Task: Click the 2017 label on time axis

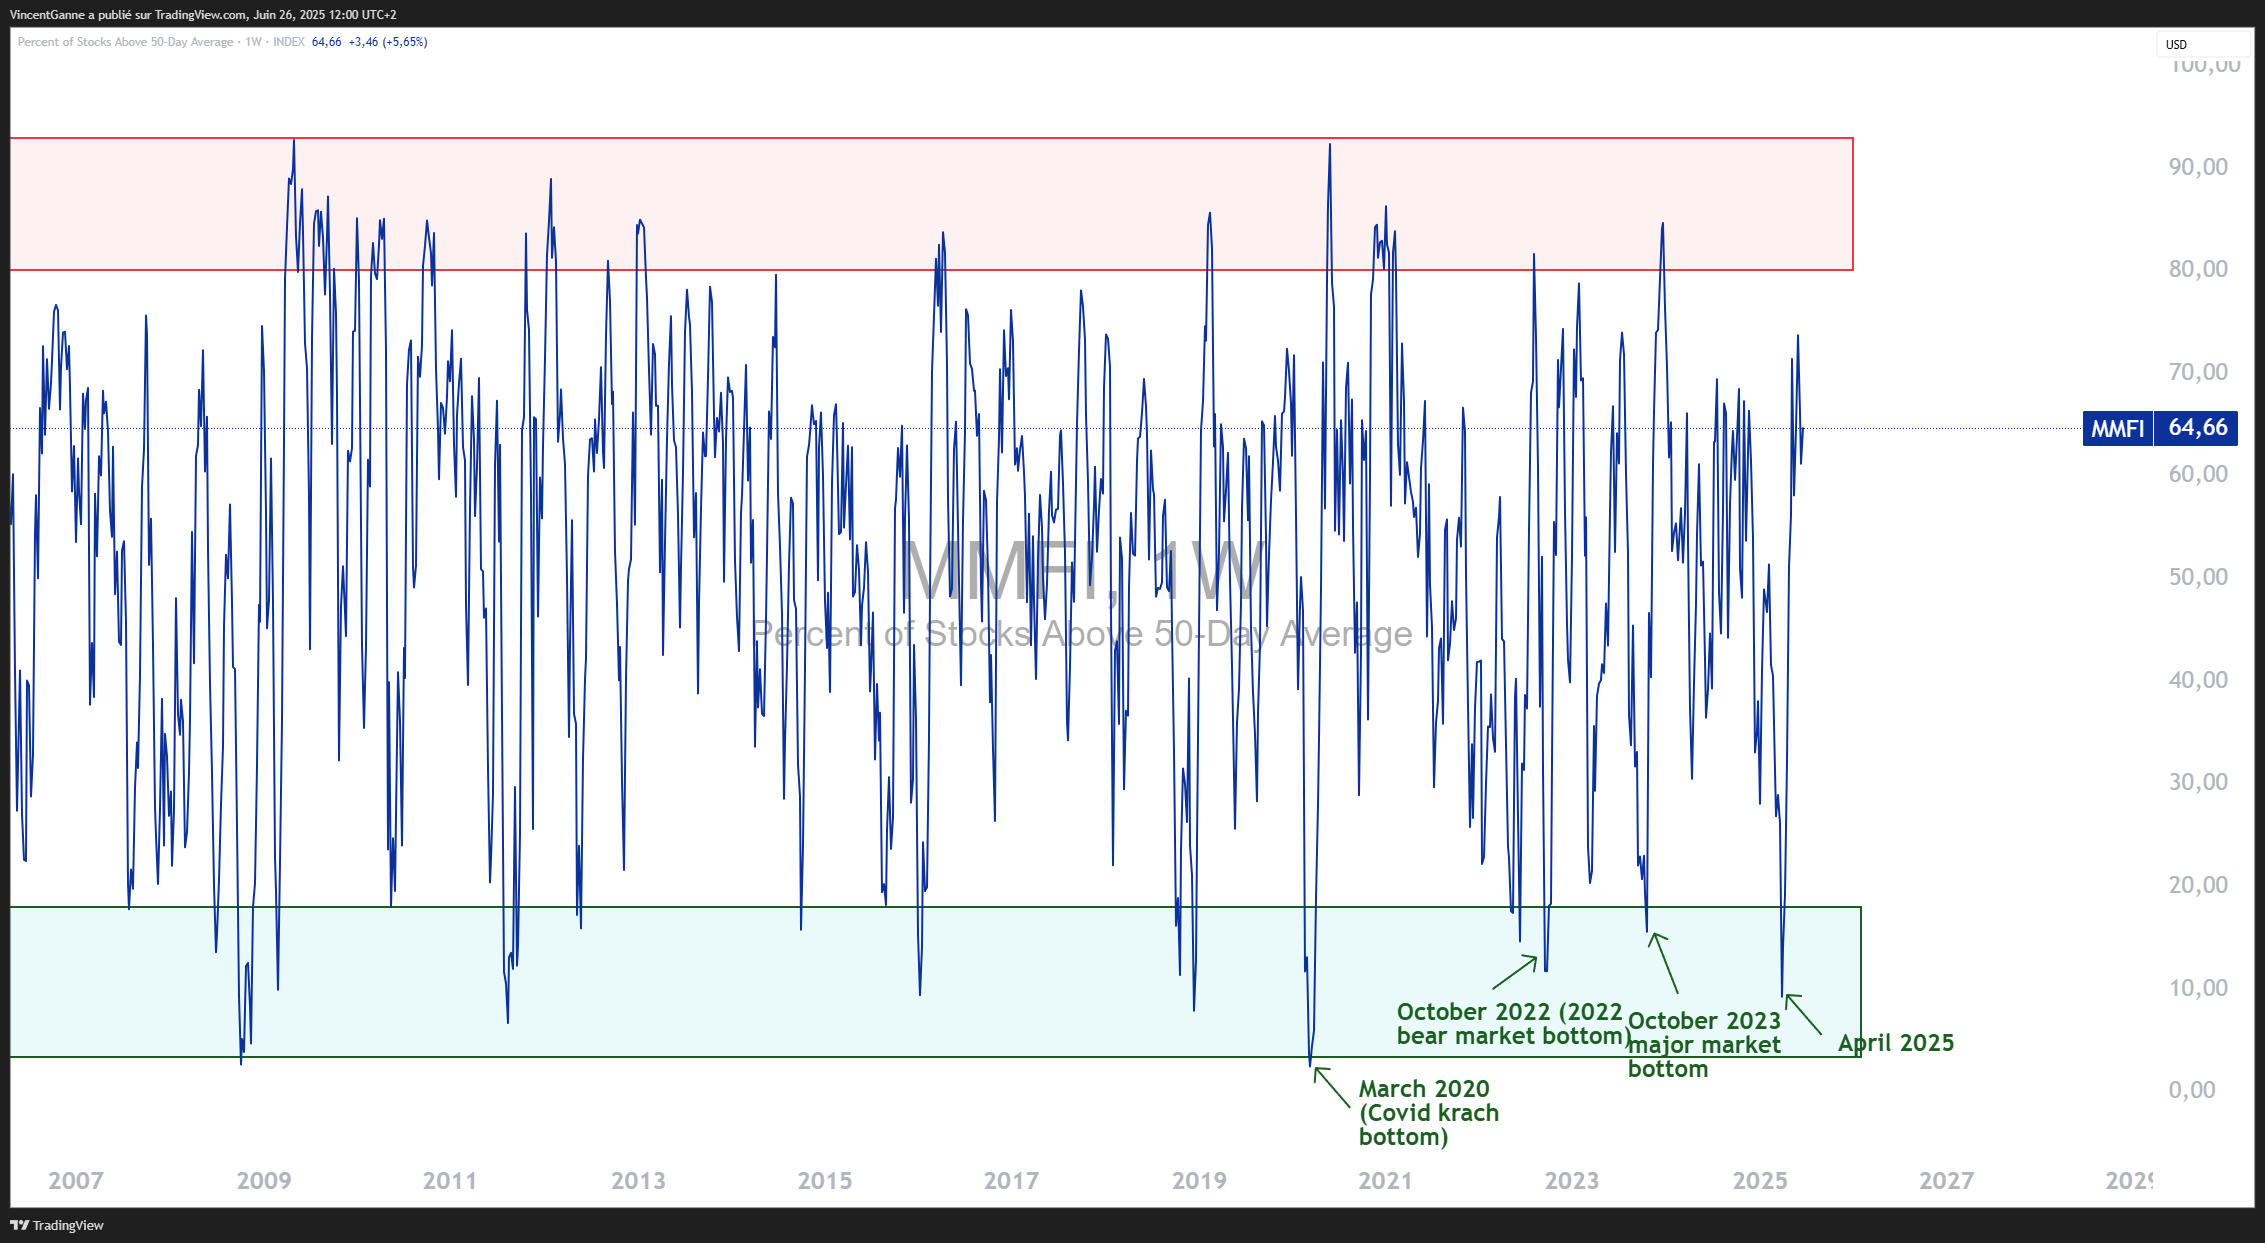Action: (x=1011, y=1181)
